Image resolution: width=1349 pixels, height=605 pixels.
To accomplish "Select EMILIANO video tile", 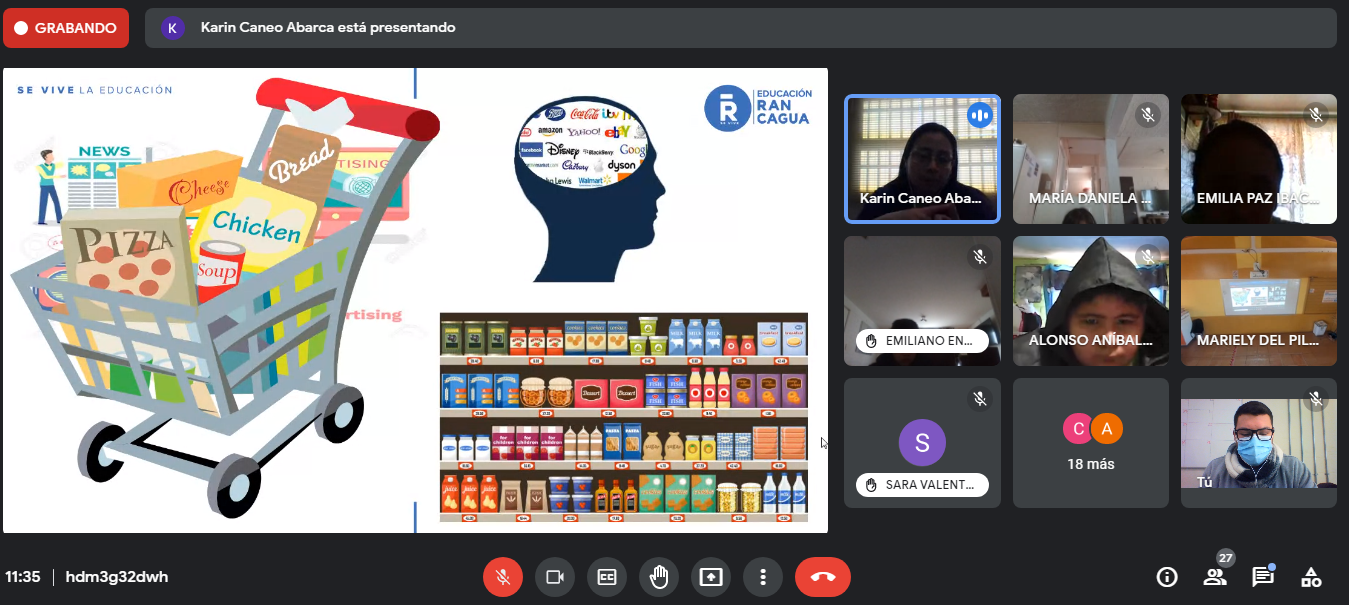I will coord(922,301).
